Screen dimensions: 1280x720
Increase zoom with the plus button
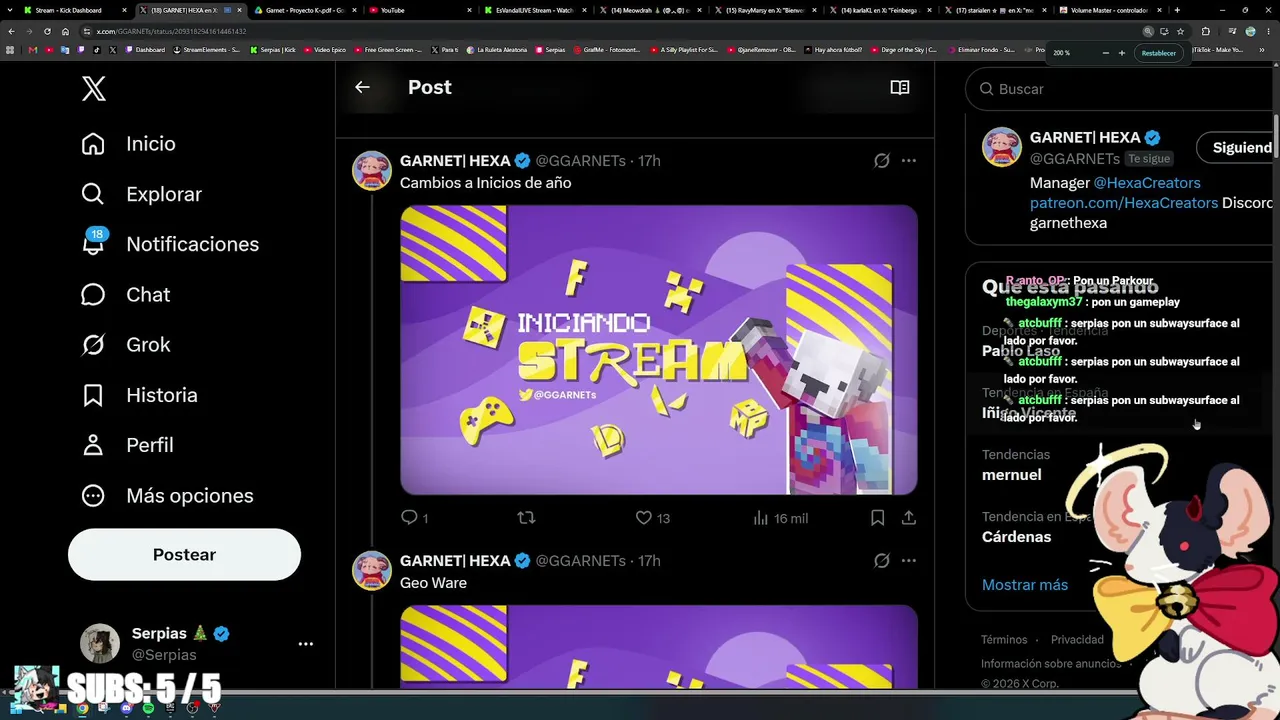coord(1121,53)
